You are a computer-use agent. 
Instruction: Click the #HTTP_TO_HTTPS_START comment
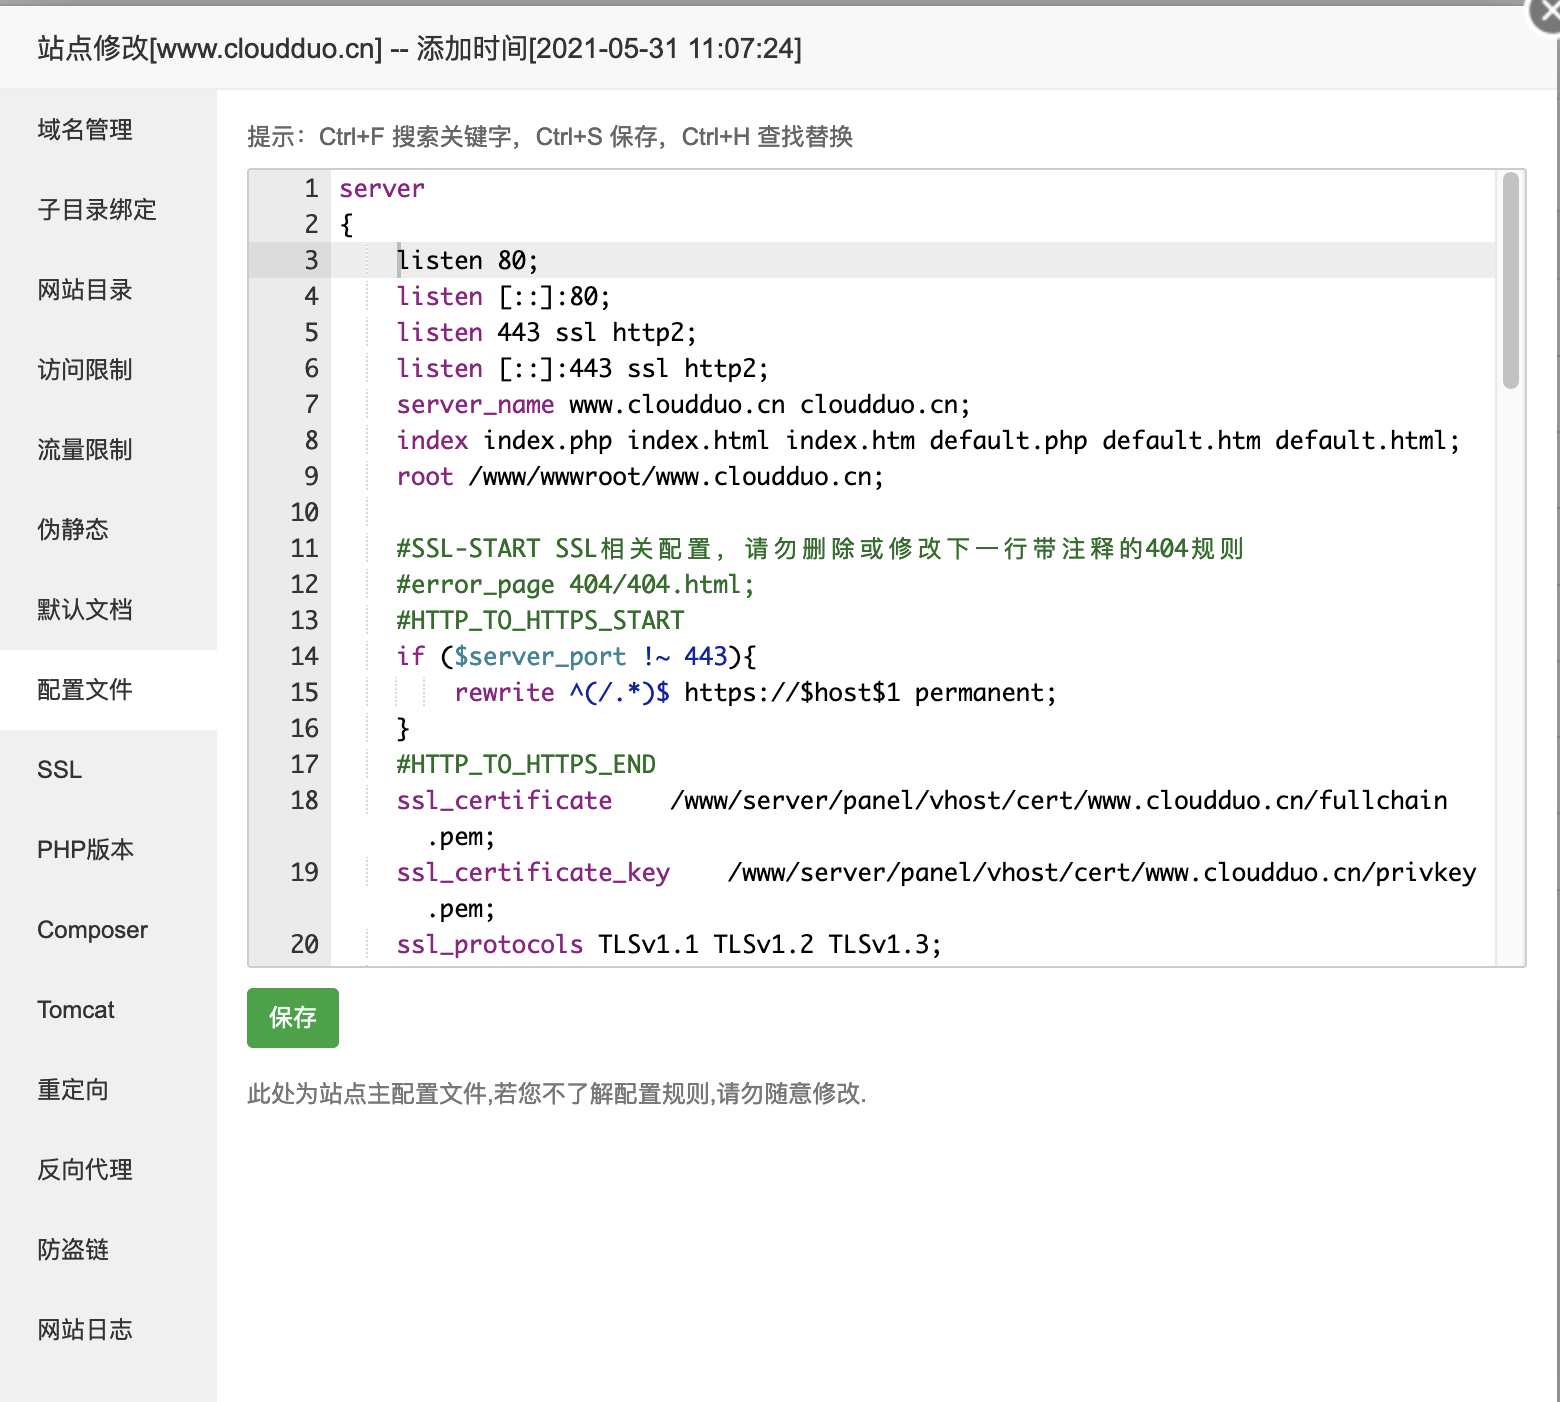(x=540, y=620)
